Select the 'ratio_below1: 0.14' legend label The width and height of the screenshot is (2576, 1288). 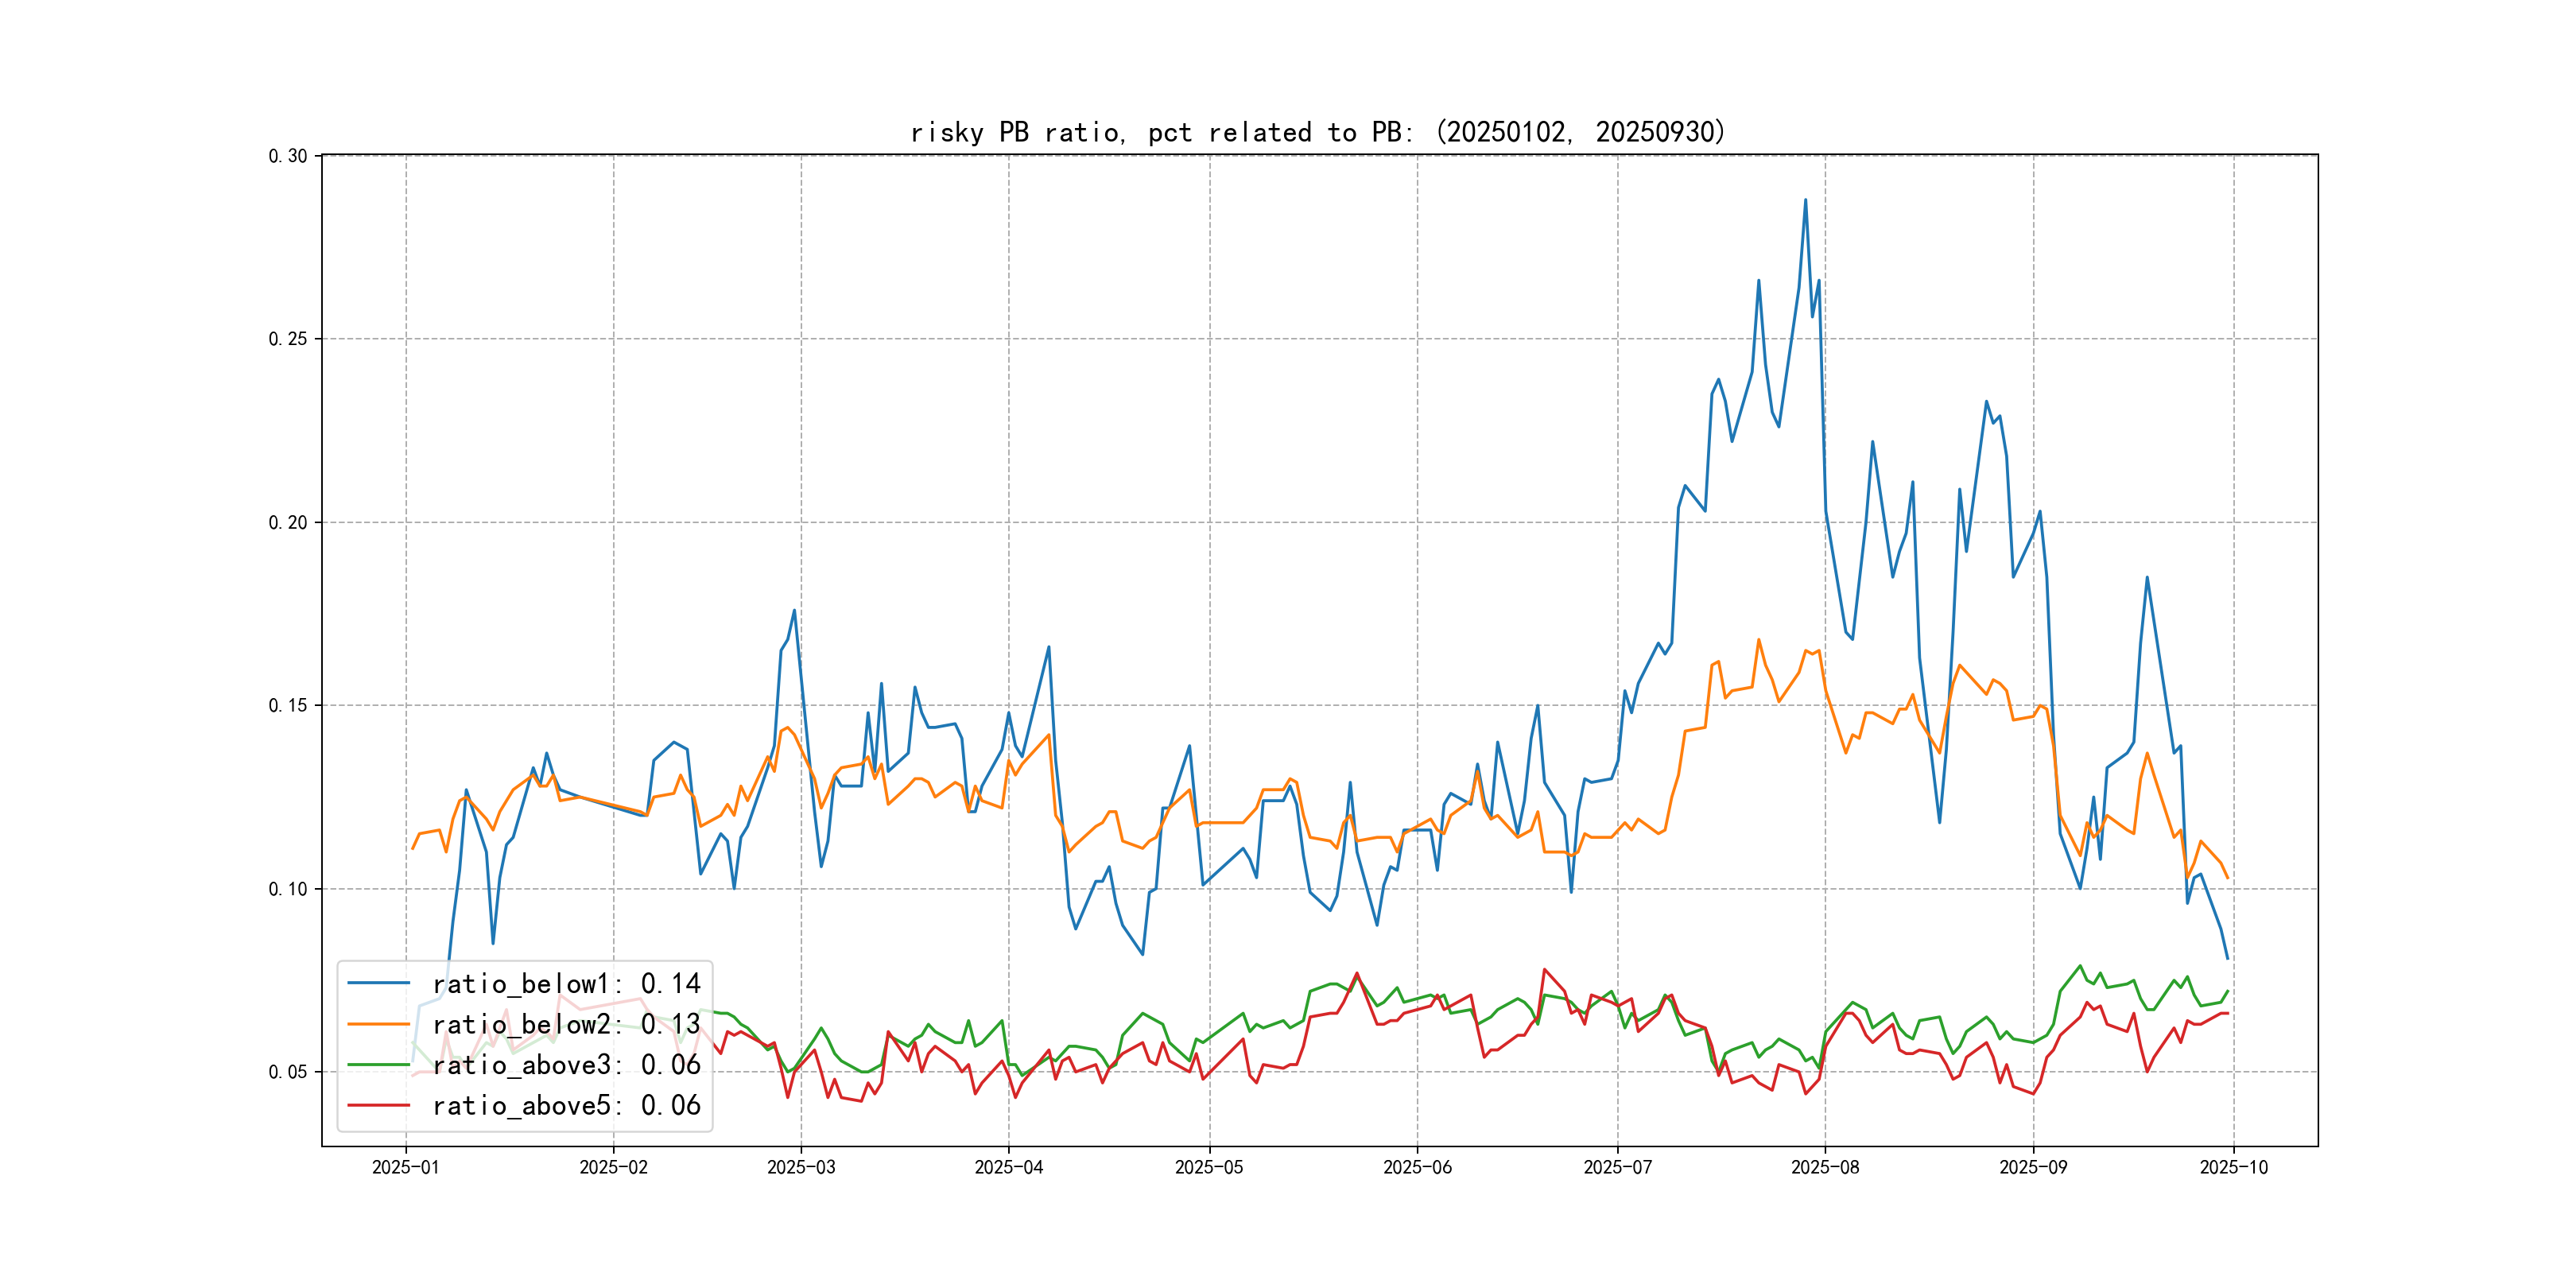(566, 984)
